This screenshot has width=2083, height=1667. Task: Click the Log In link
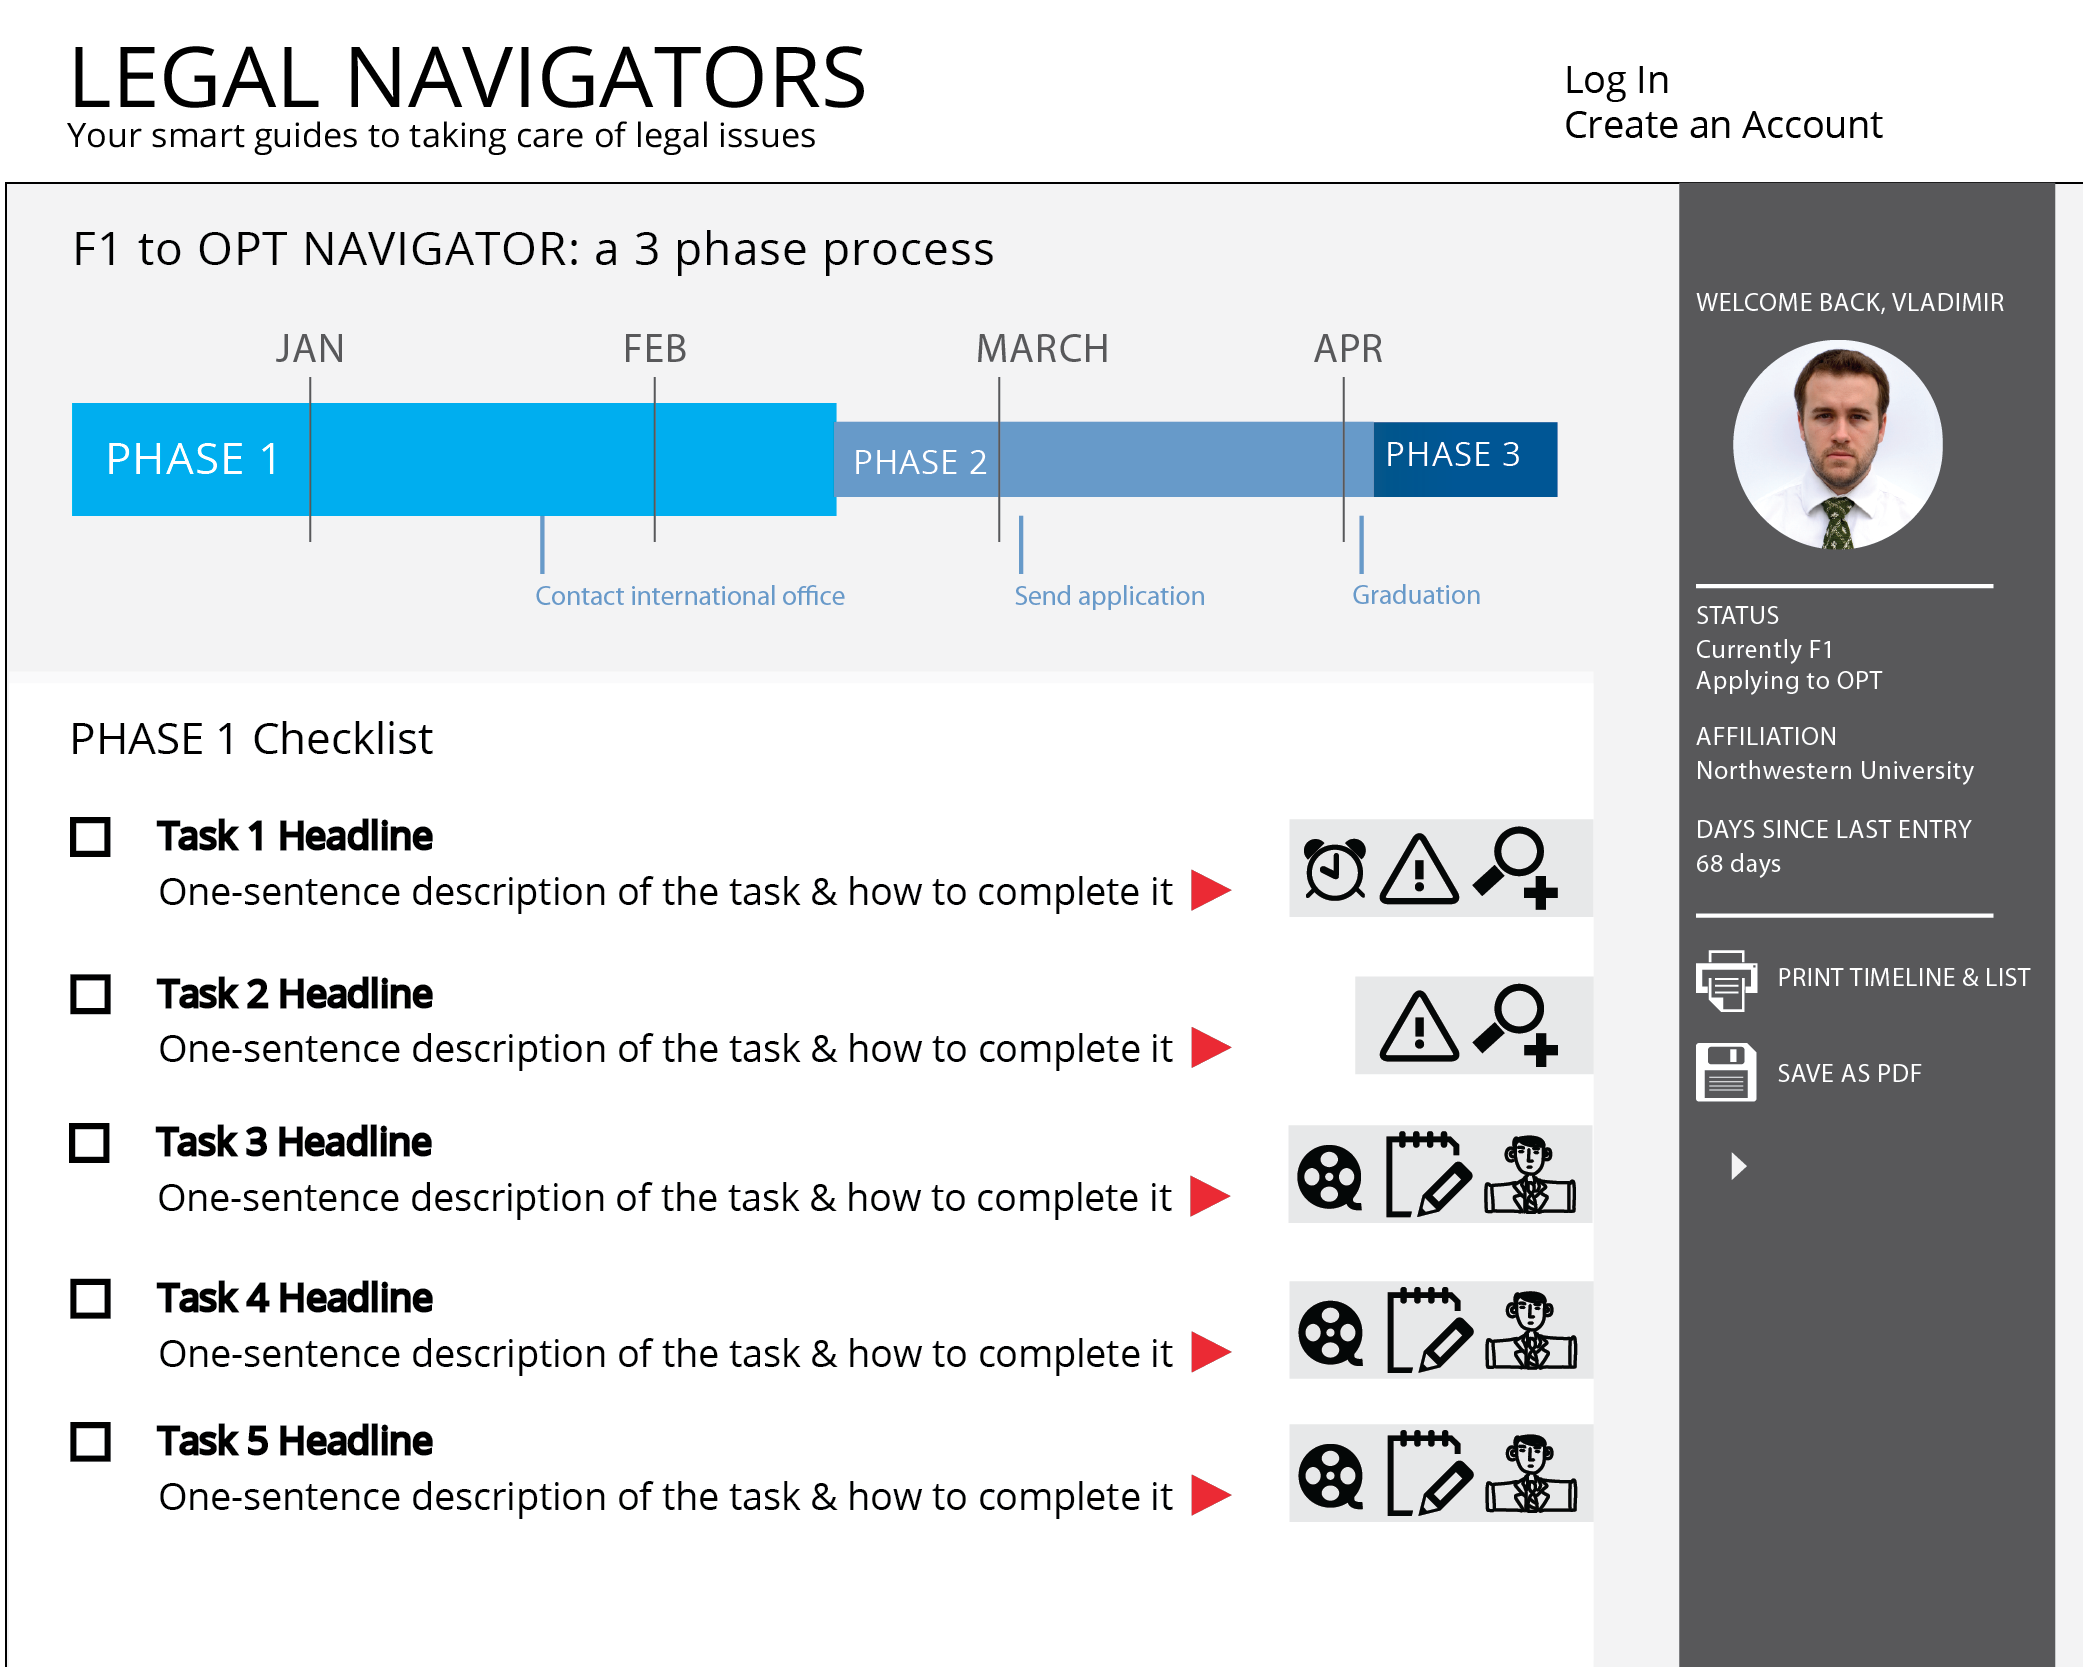pos(1617,80)
